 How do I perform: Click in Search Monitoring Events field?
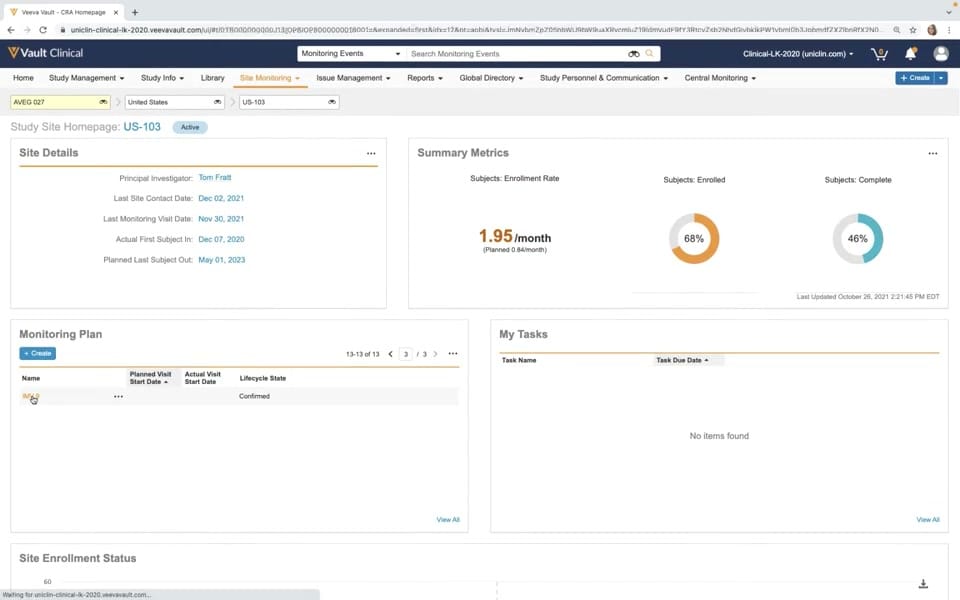[x=517, y=54]
